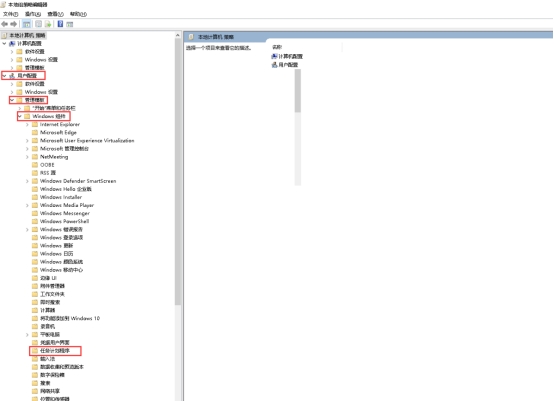Screen dimensions: 554x401
Task: Expand the Windows Media Player folder
Action: (x=28, y=205)
